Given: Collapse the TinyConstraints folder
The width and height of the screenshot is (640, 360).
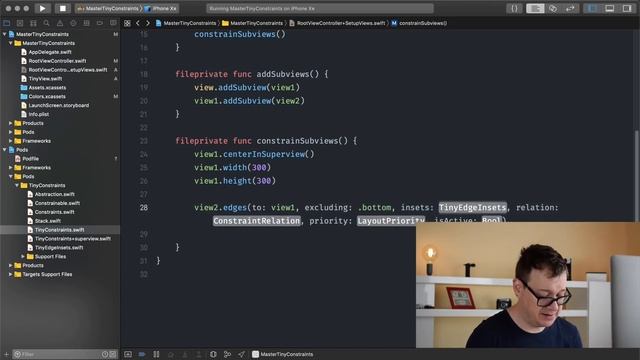Looking at the screenshot, I should click(17, 185).
